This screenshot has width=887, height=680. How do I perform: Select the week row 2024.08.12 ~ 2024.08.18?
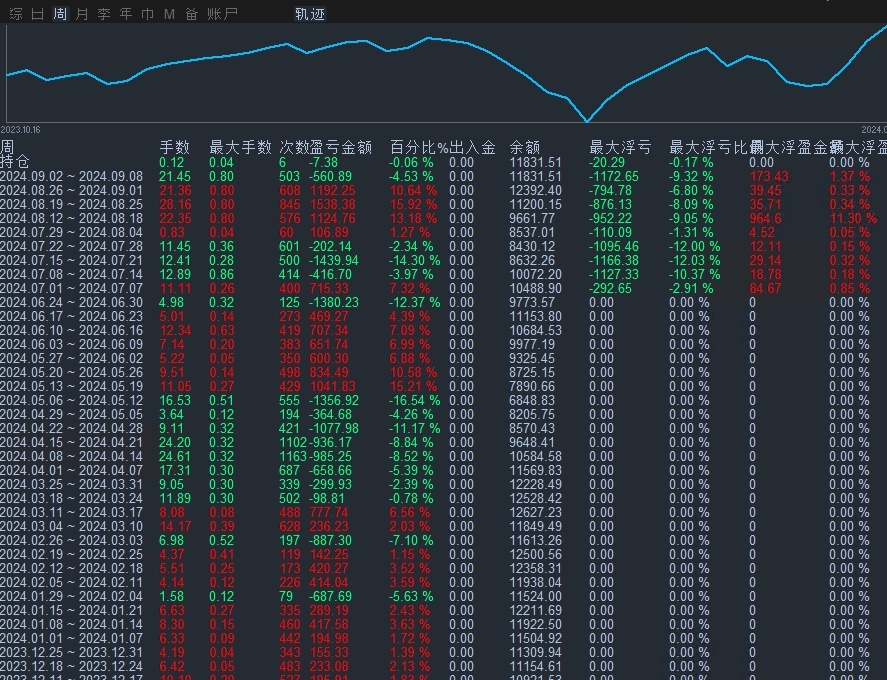click(444, 218)
